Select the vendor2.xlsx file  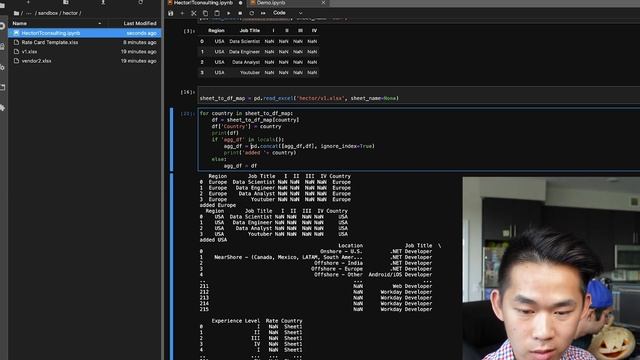click(x=85, y=61)
